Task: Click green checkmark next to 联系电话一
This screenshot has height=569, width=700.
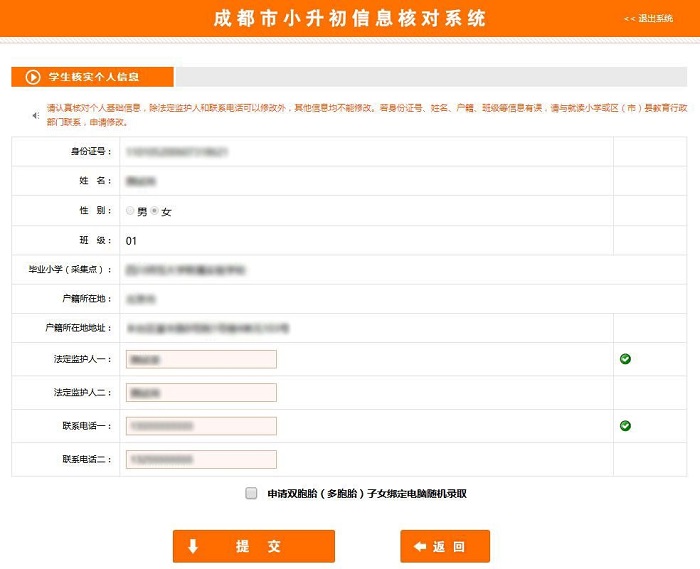Action: [x=625, y=425]
